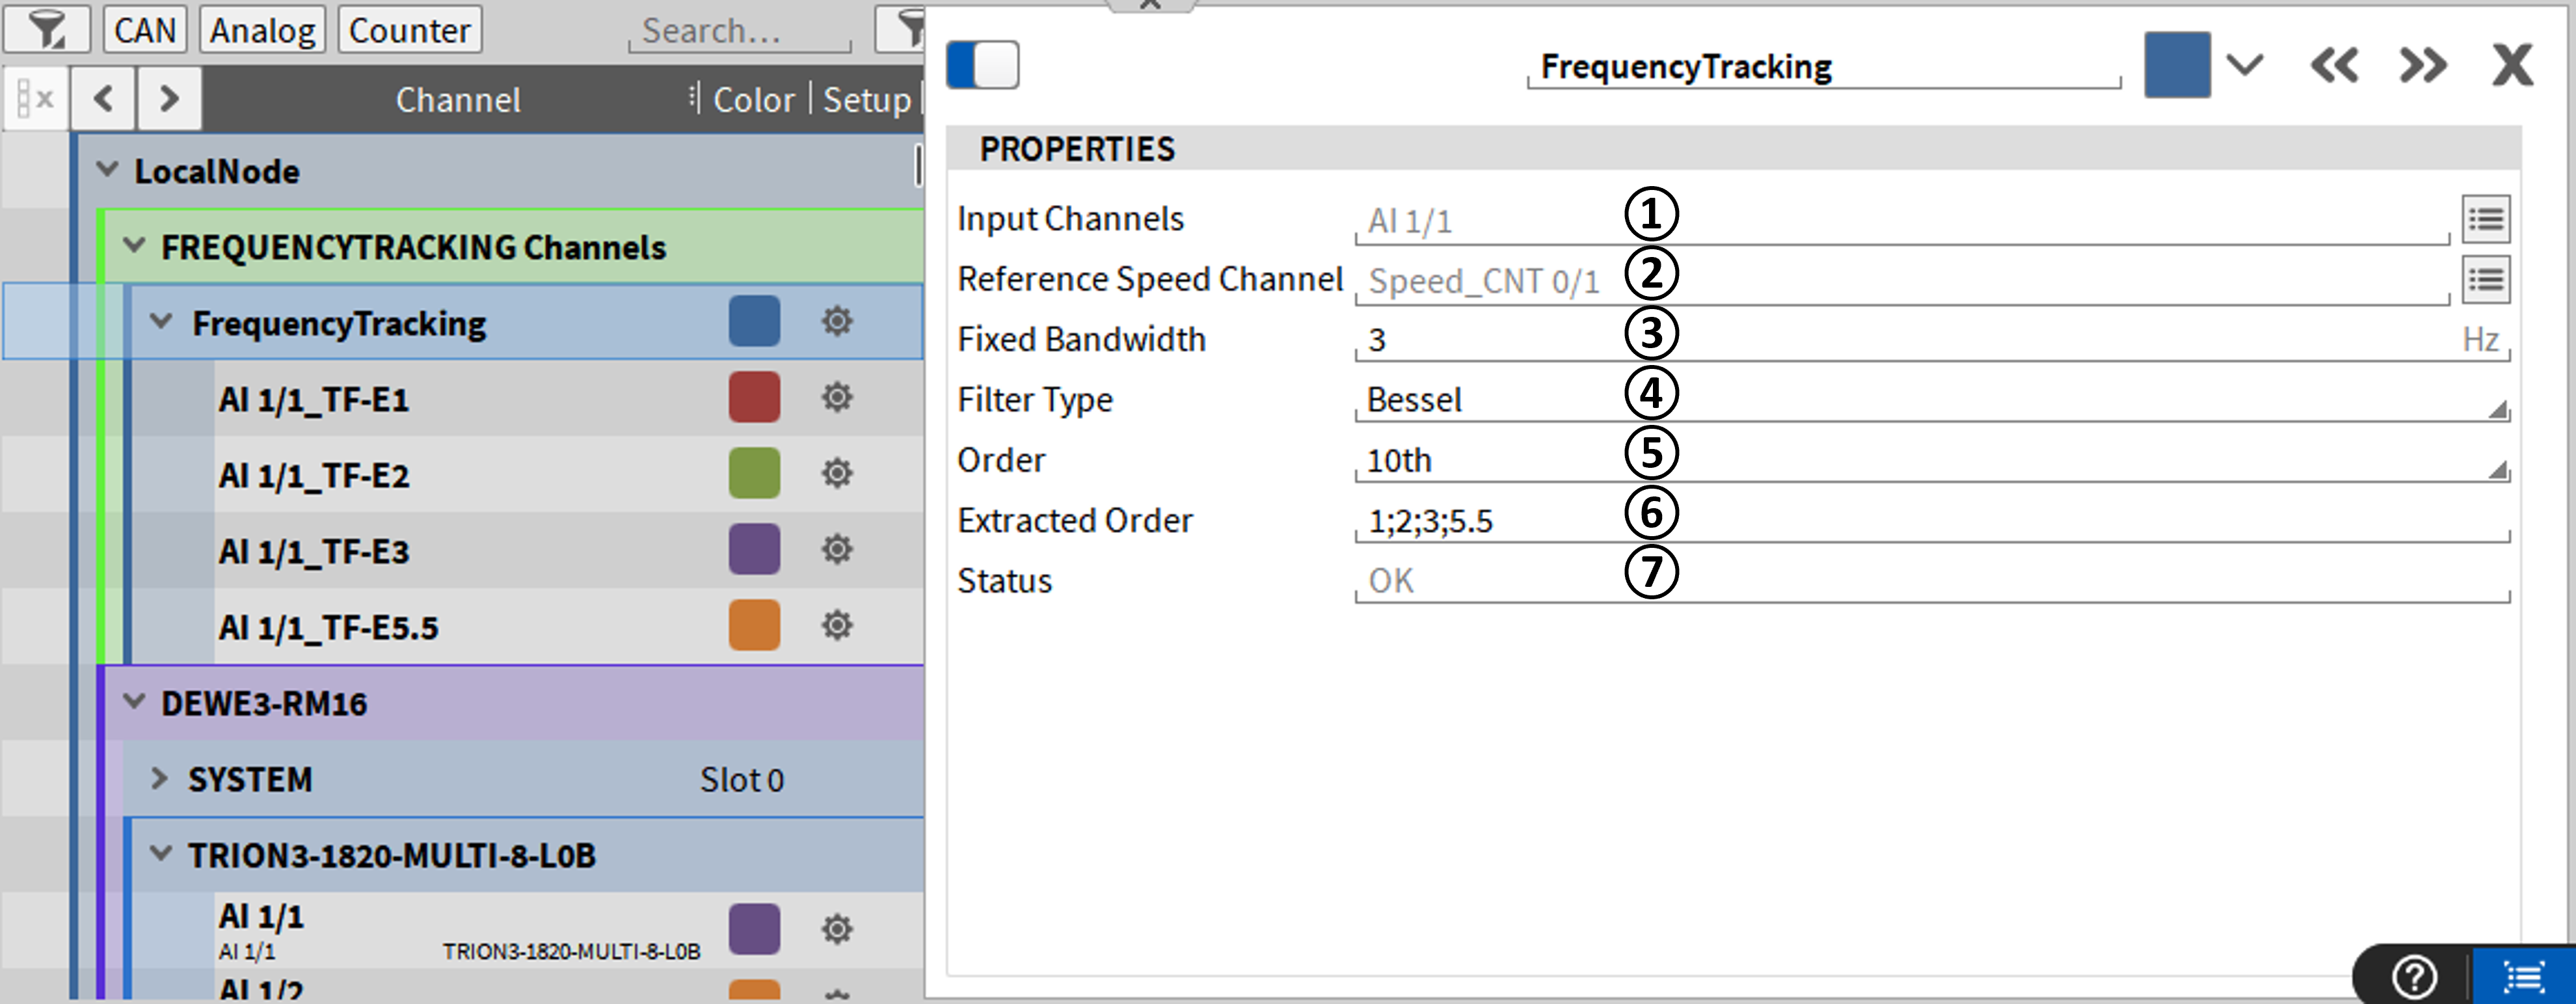Click the filter funnel icon at top left
Viewport: 2576px width, 1004px height.
(x=46, y=29)
